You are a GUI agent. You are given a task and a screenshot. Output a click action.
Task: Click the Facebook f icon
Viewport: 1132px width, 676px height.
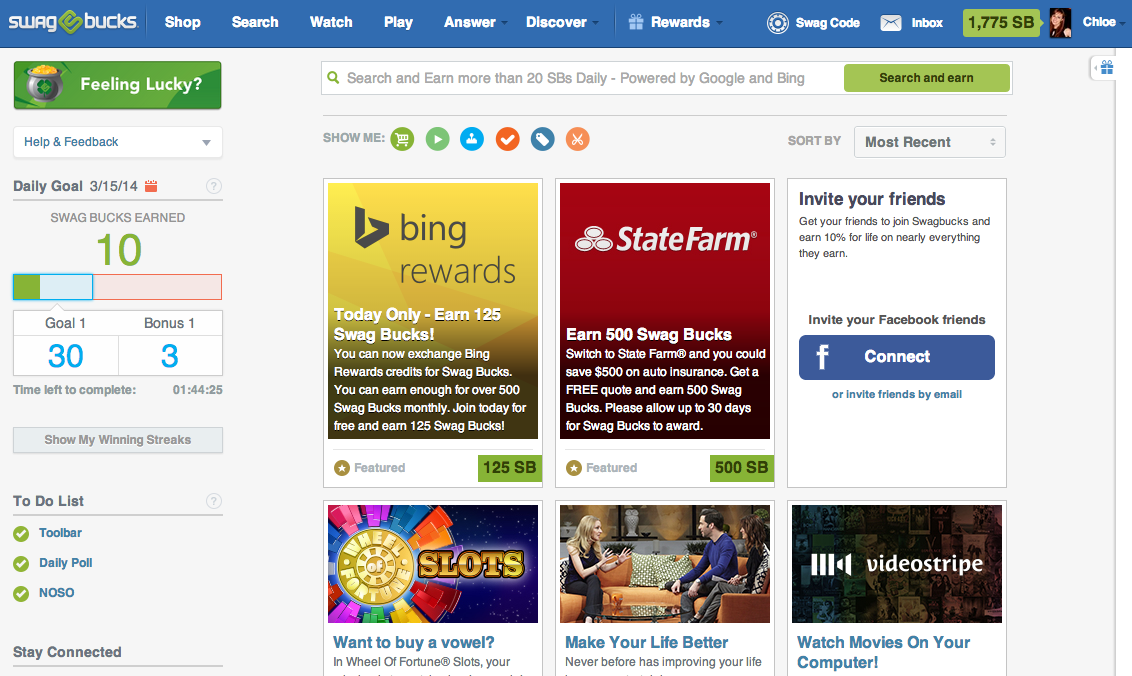coord(822,357)
